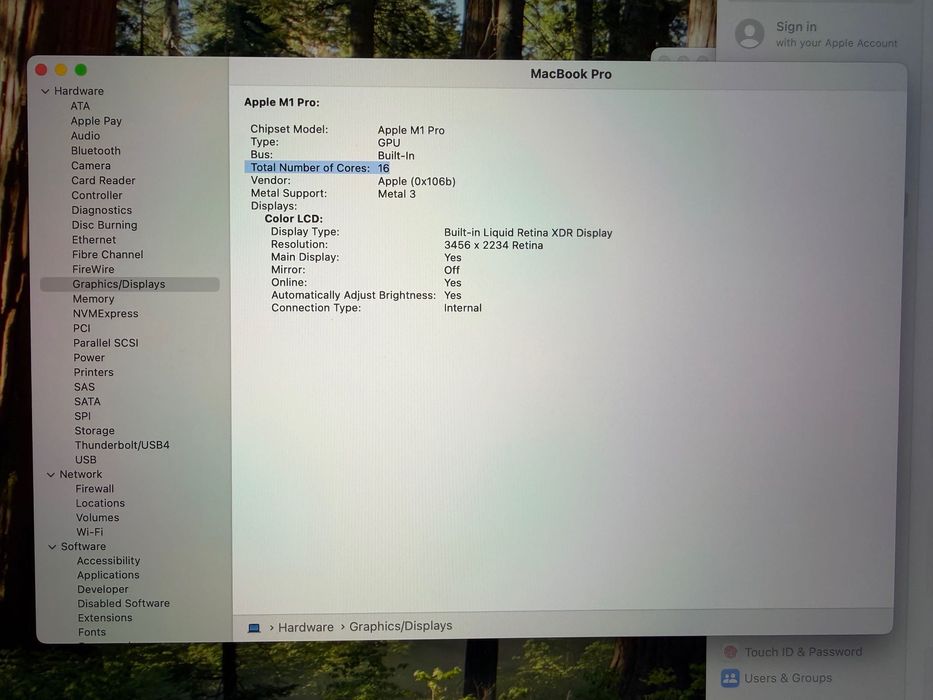The height and width of the screenshot is (700, 933).
Task: Select USB in the sidebar
Action: coord(86,460)
